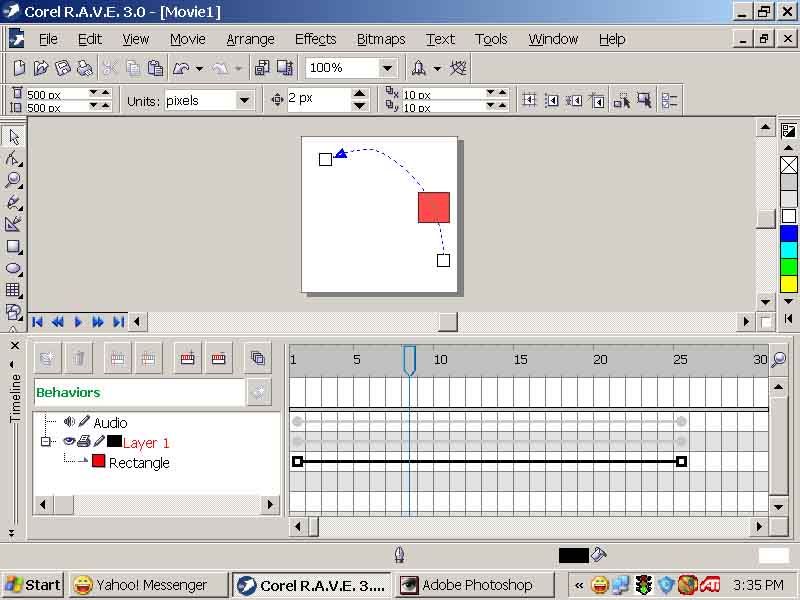
Task: Open the Undo history dropdown arrow
Action: pos(199,68)
